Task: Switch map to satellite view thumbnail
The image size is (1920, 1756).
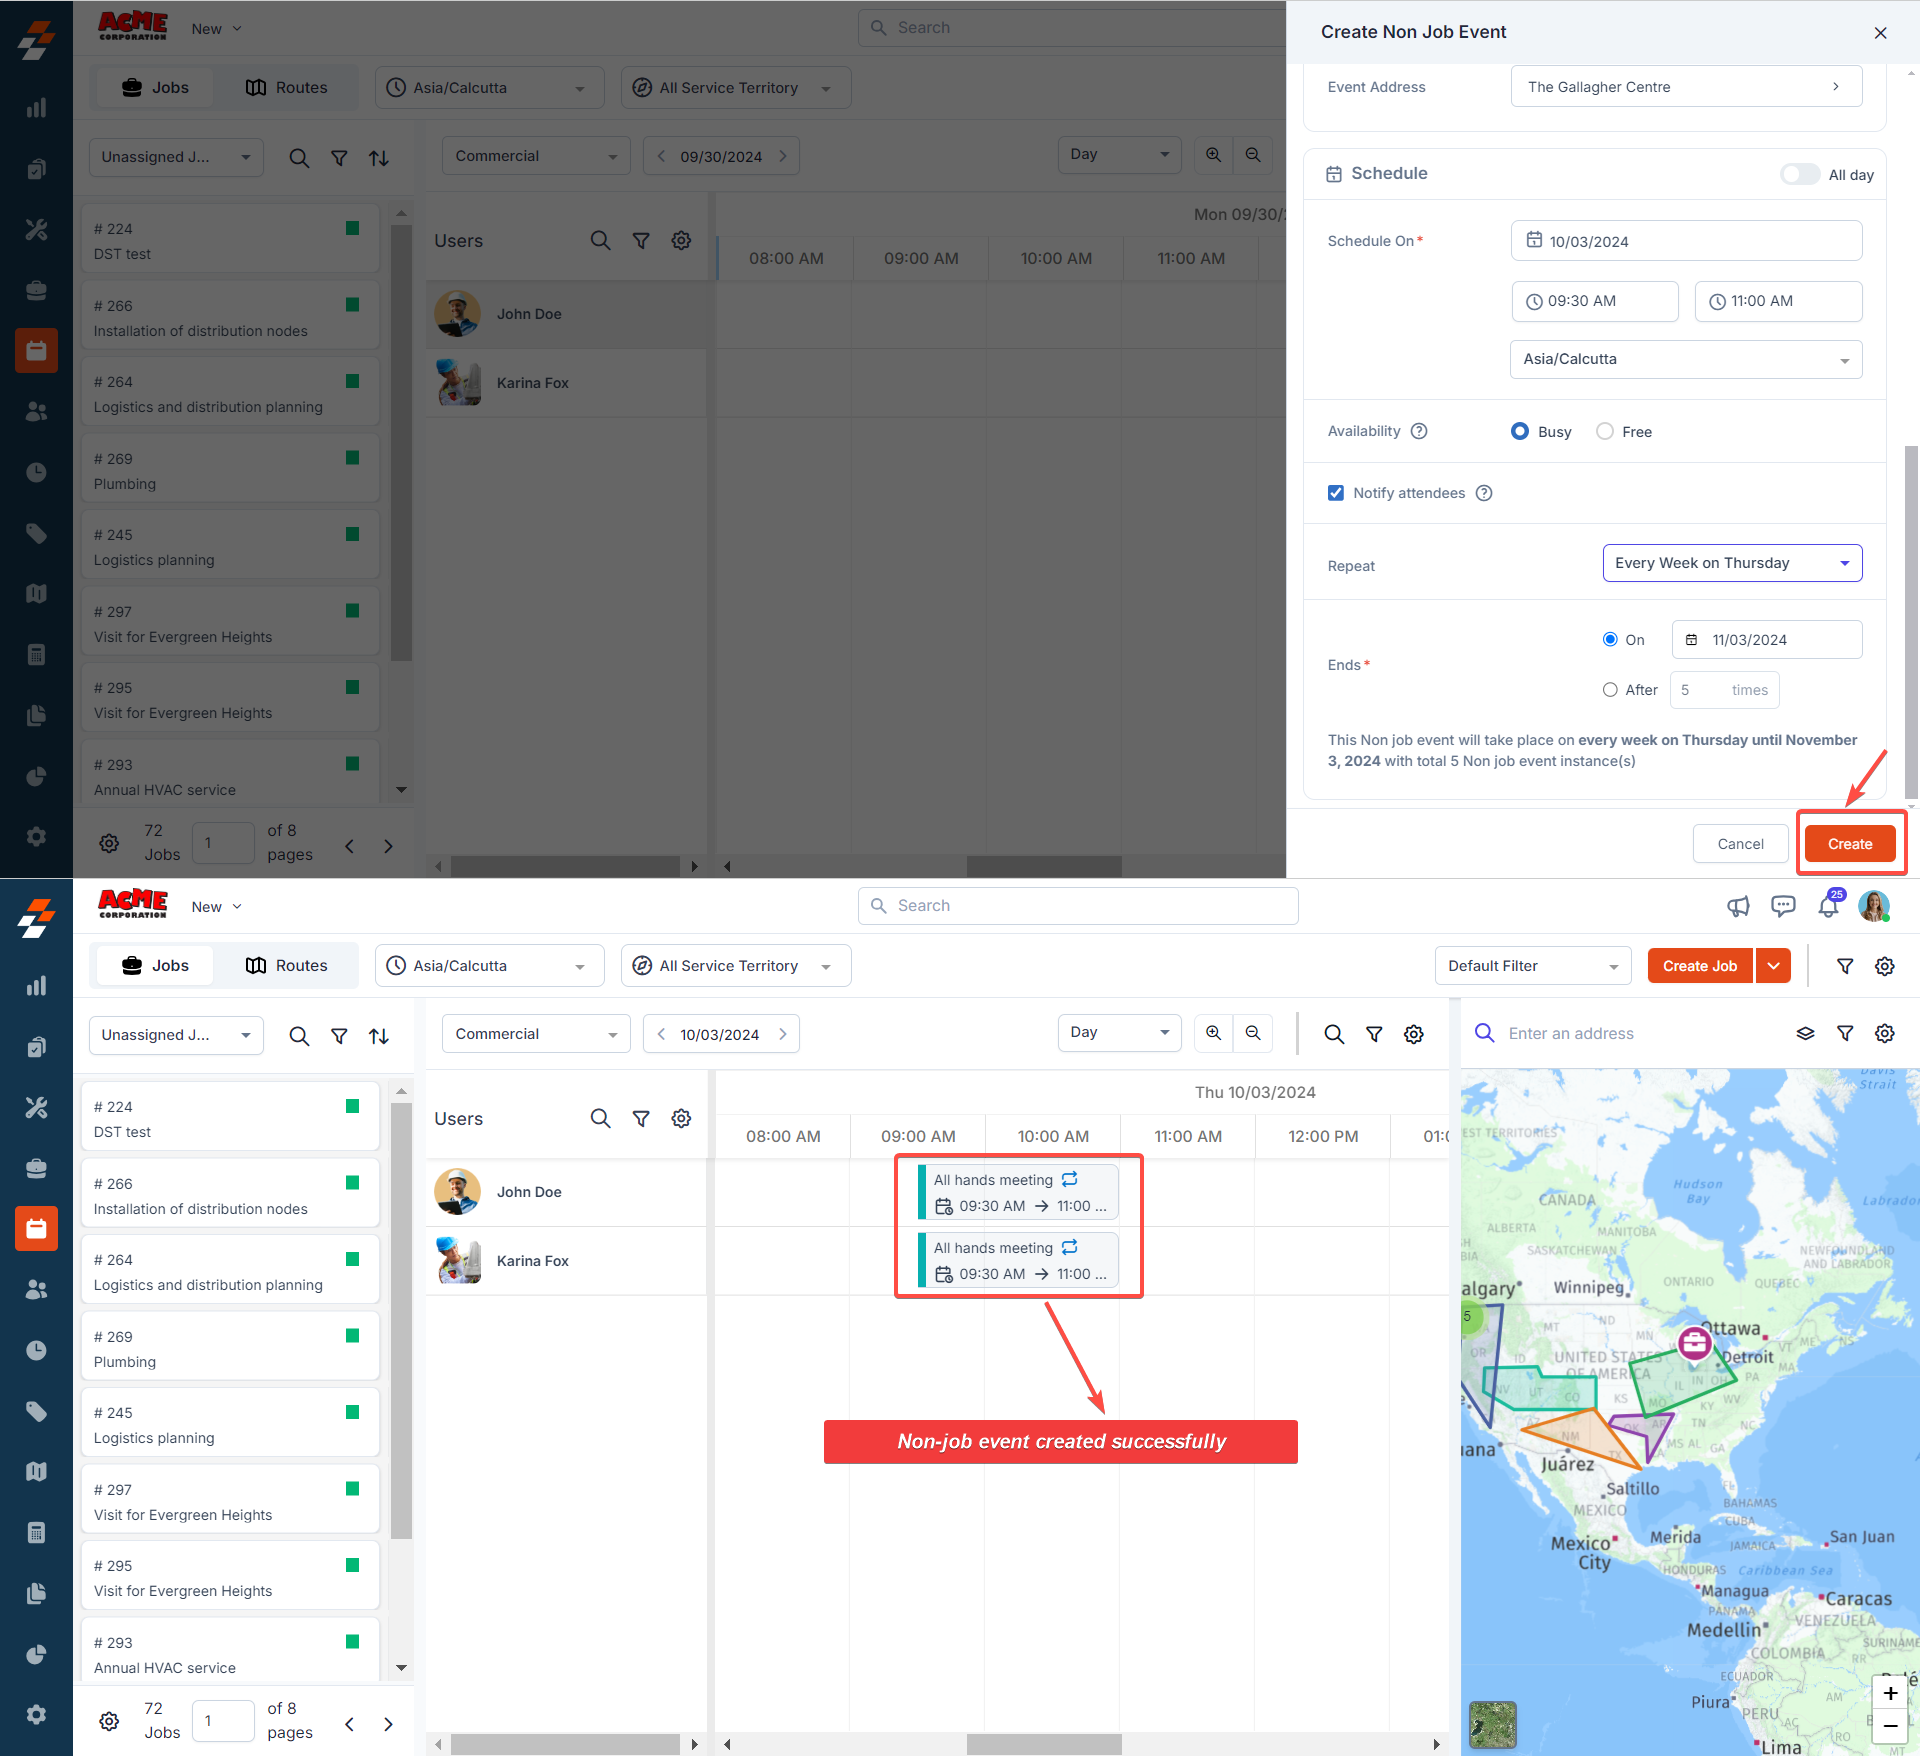Action: (x=1493, y=1724)
